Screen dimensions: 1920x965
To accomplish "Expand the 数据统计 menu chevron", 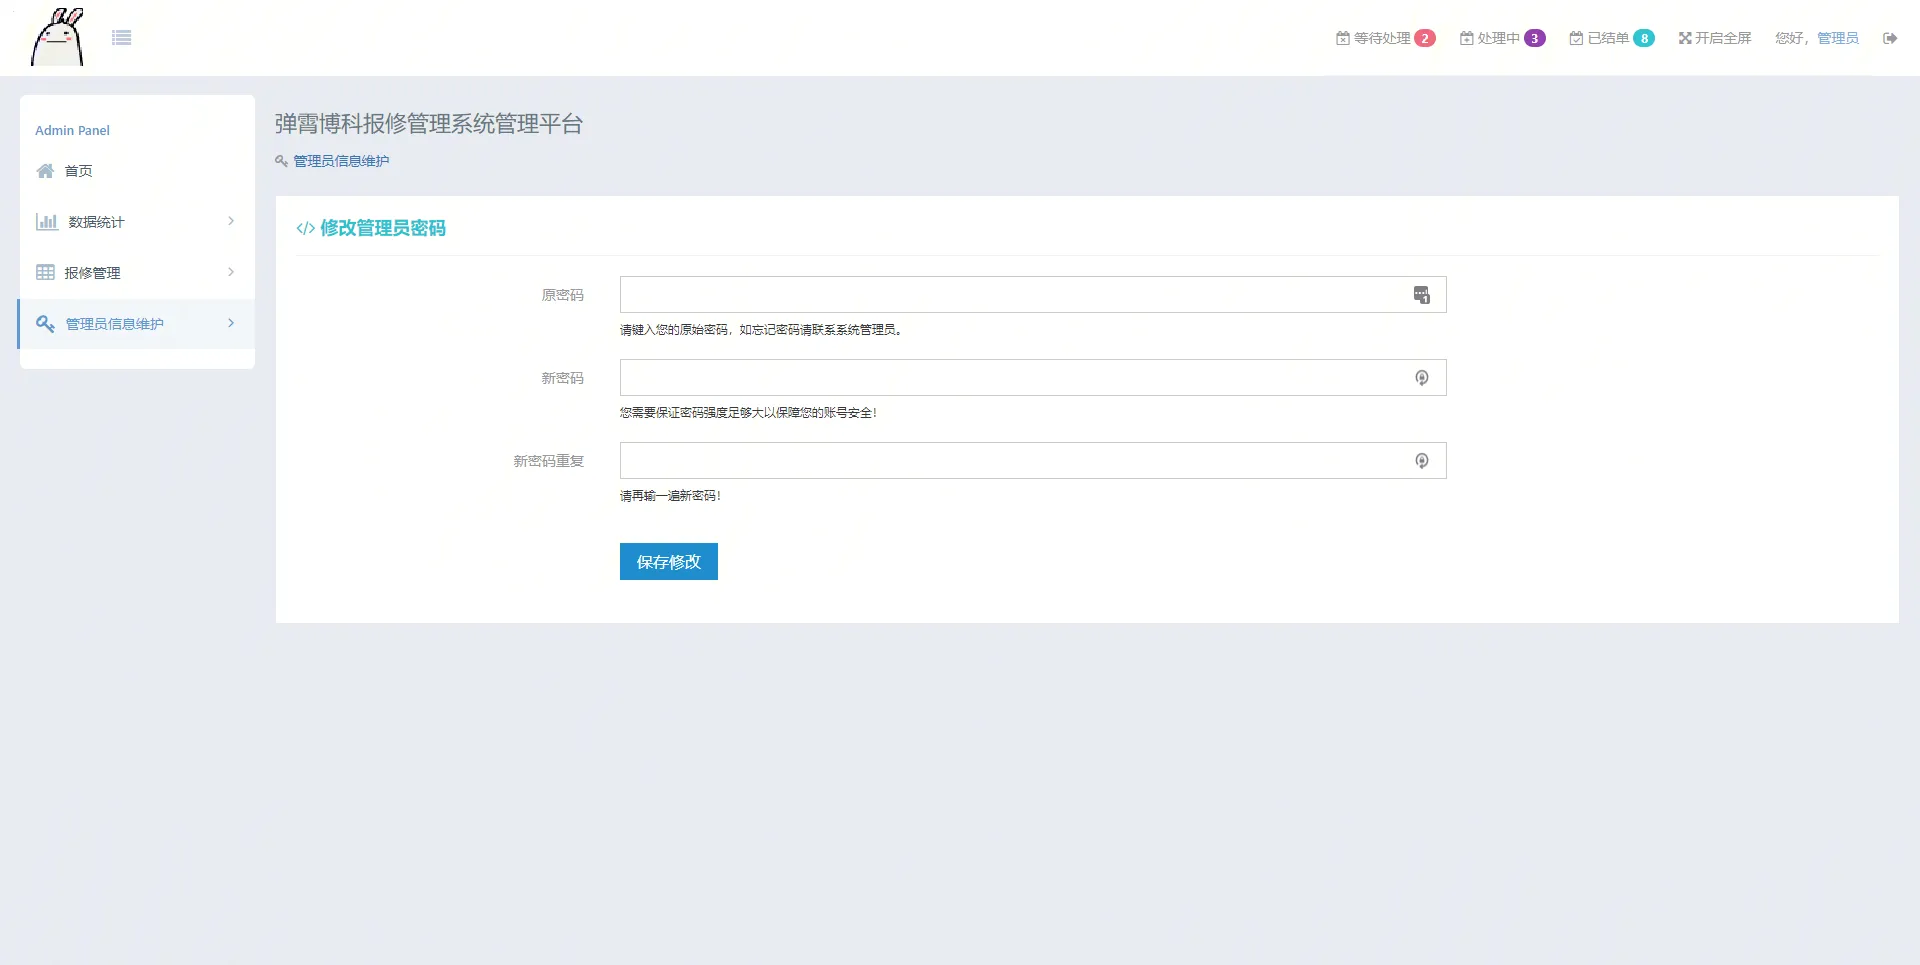I will tap(231, 221).
